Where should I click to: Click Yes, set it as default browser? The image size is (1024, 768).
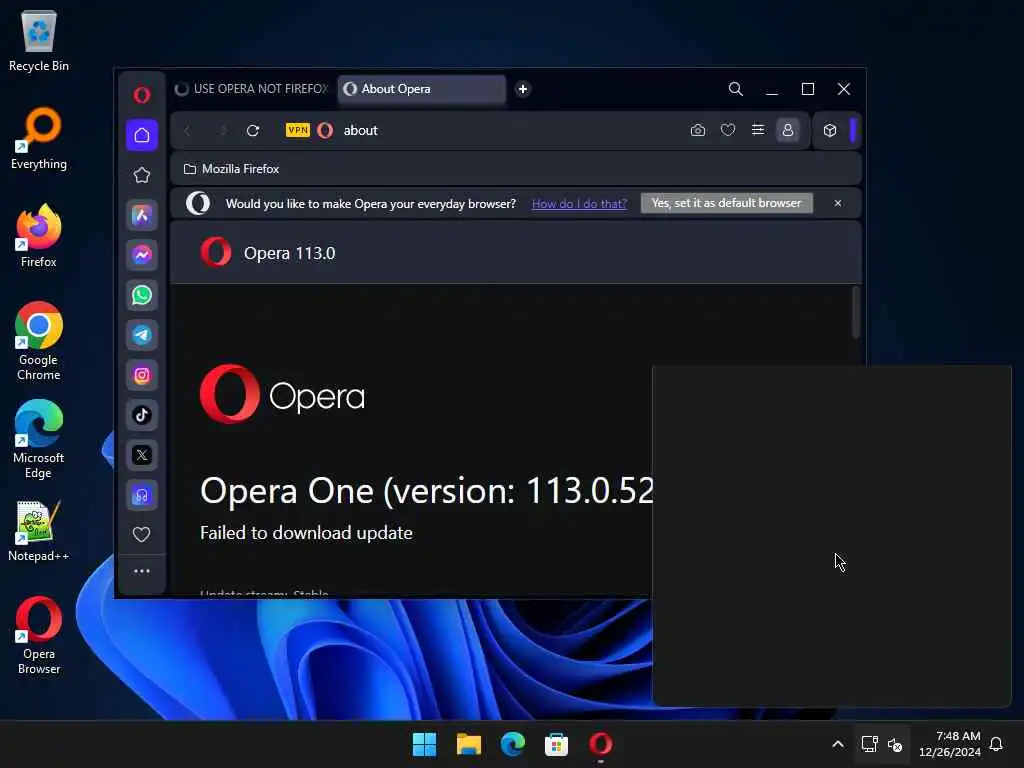[726, 203]
